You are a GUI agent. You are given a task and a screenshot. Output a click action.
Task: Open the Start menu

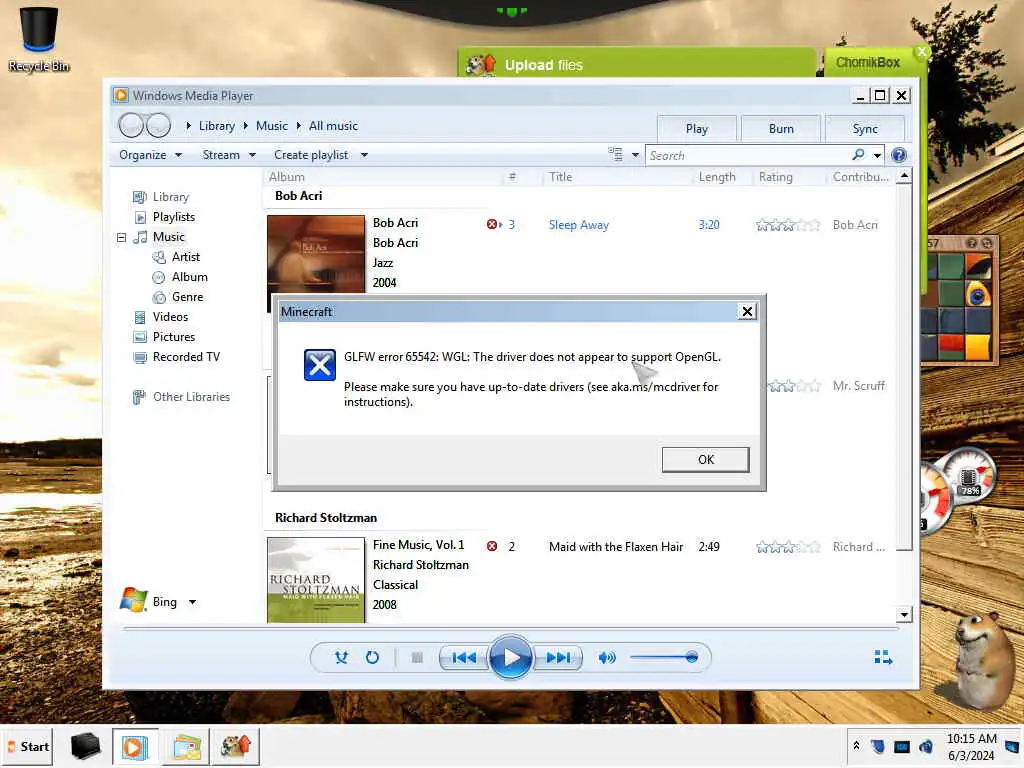(x=29, y=746)
